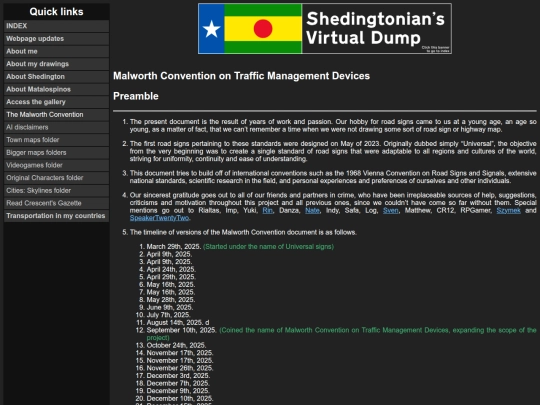Viewport: 540px width, 405px height.
Task: Click the Preamble heading
Action: pyautogui.click(x=136, y=96)
